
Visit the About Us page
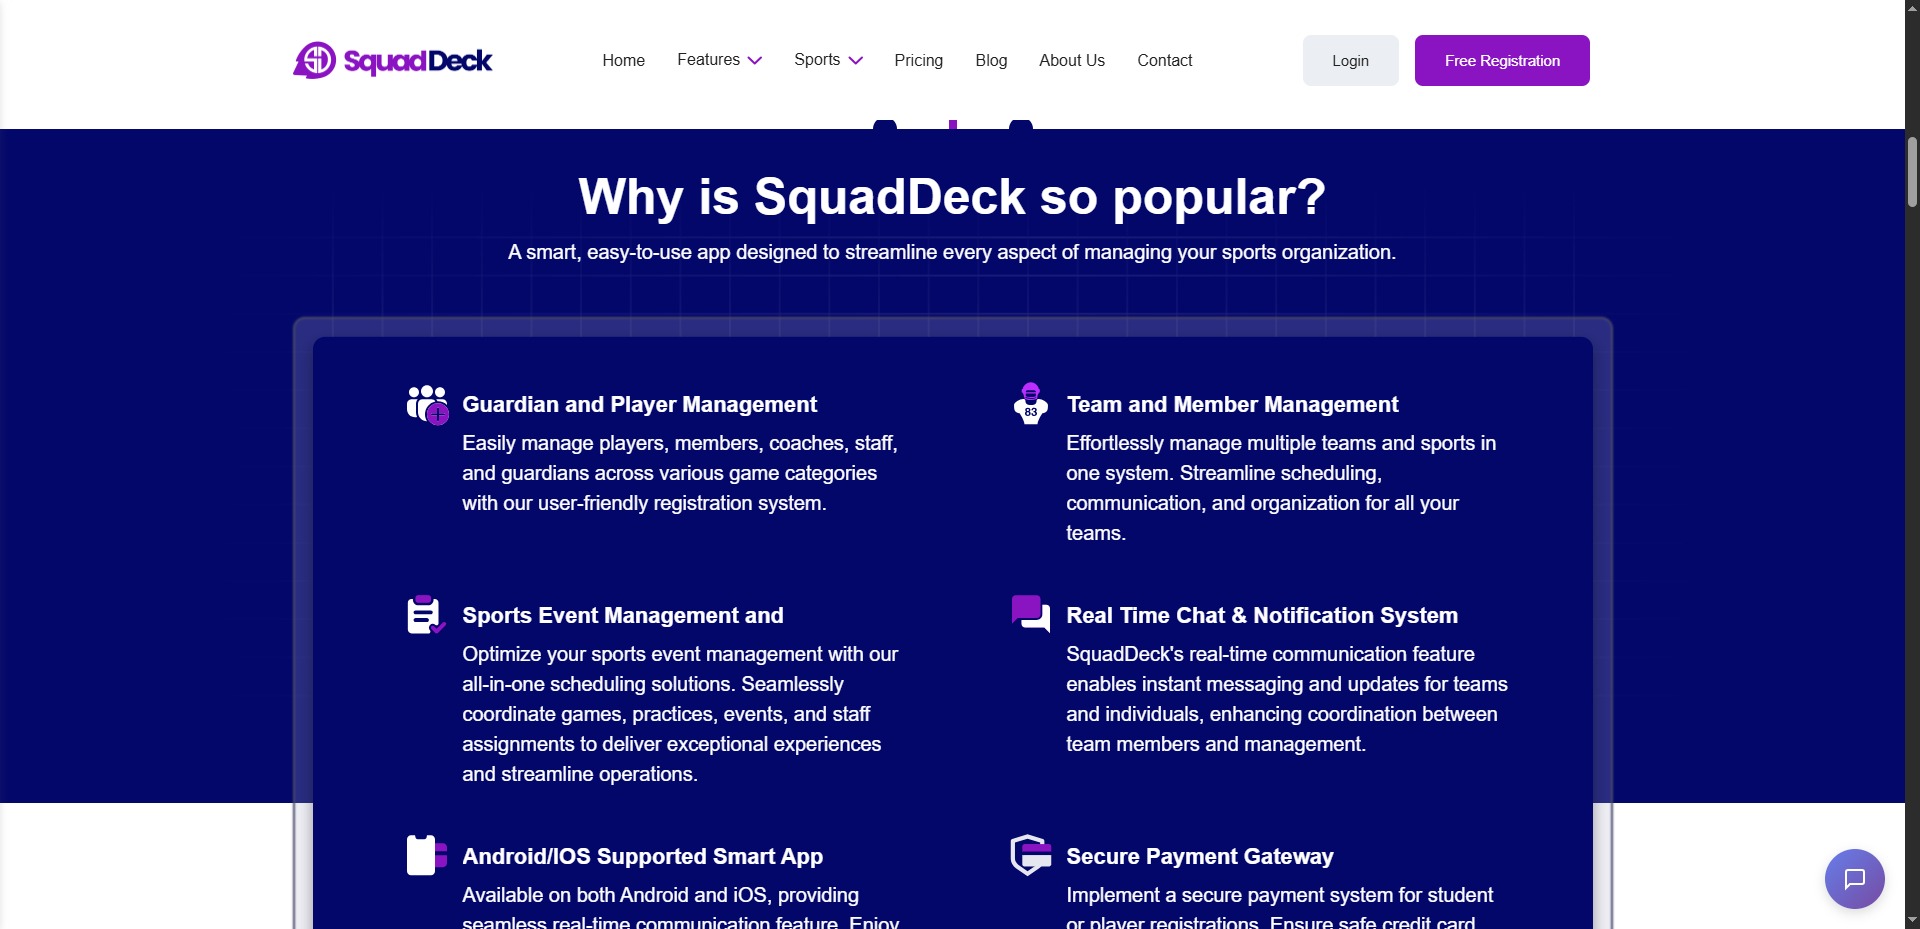coord(1071,61)
